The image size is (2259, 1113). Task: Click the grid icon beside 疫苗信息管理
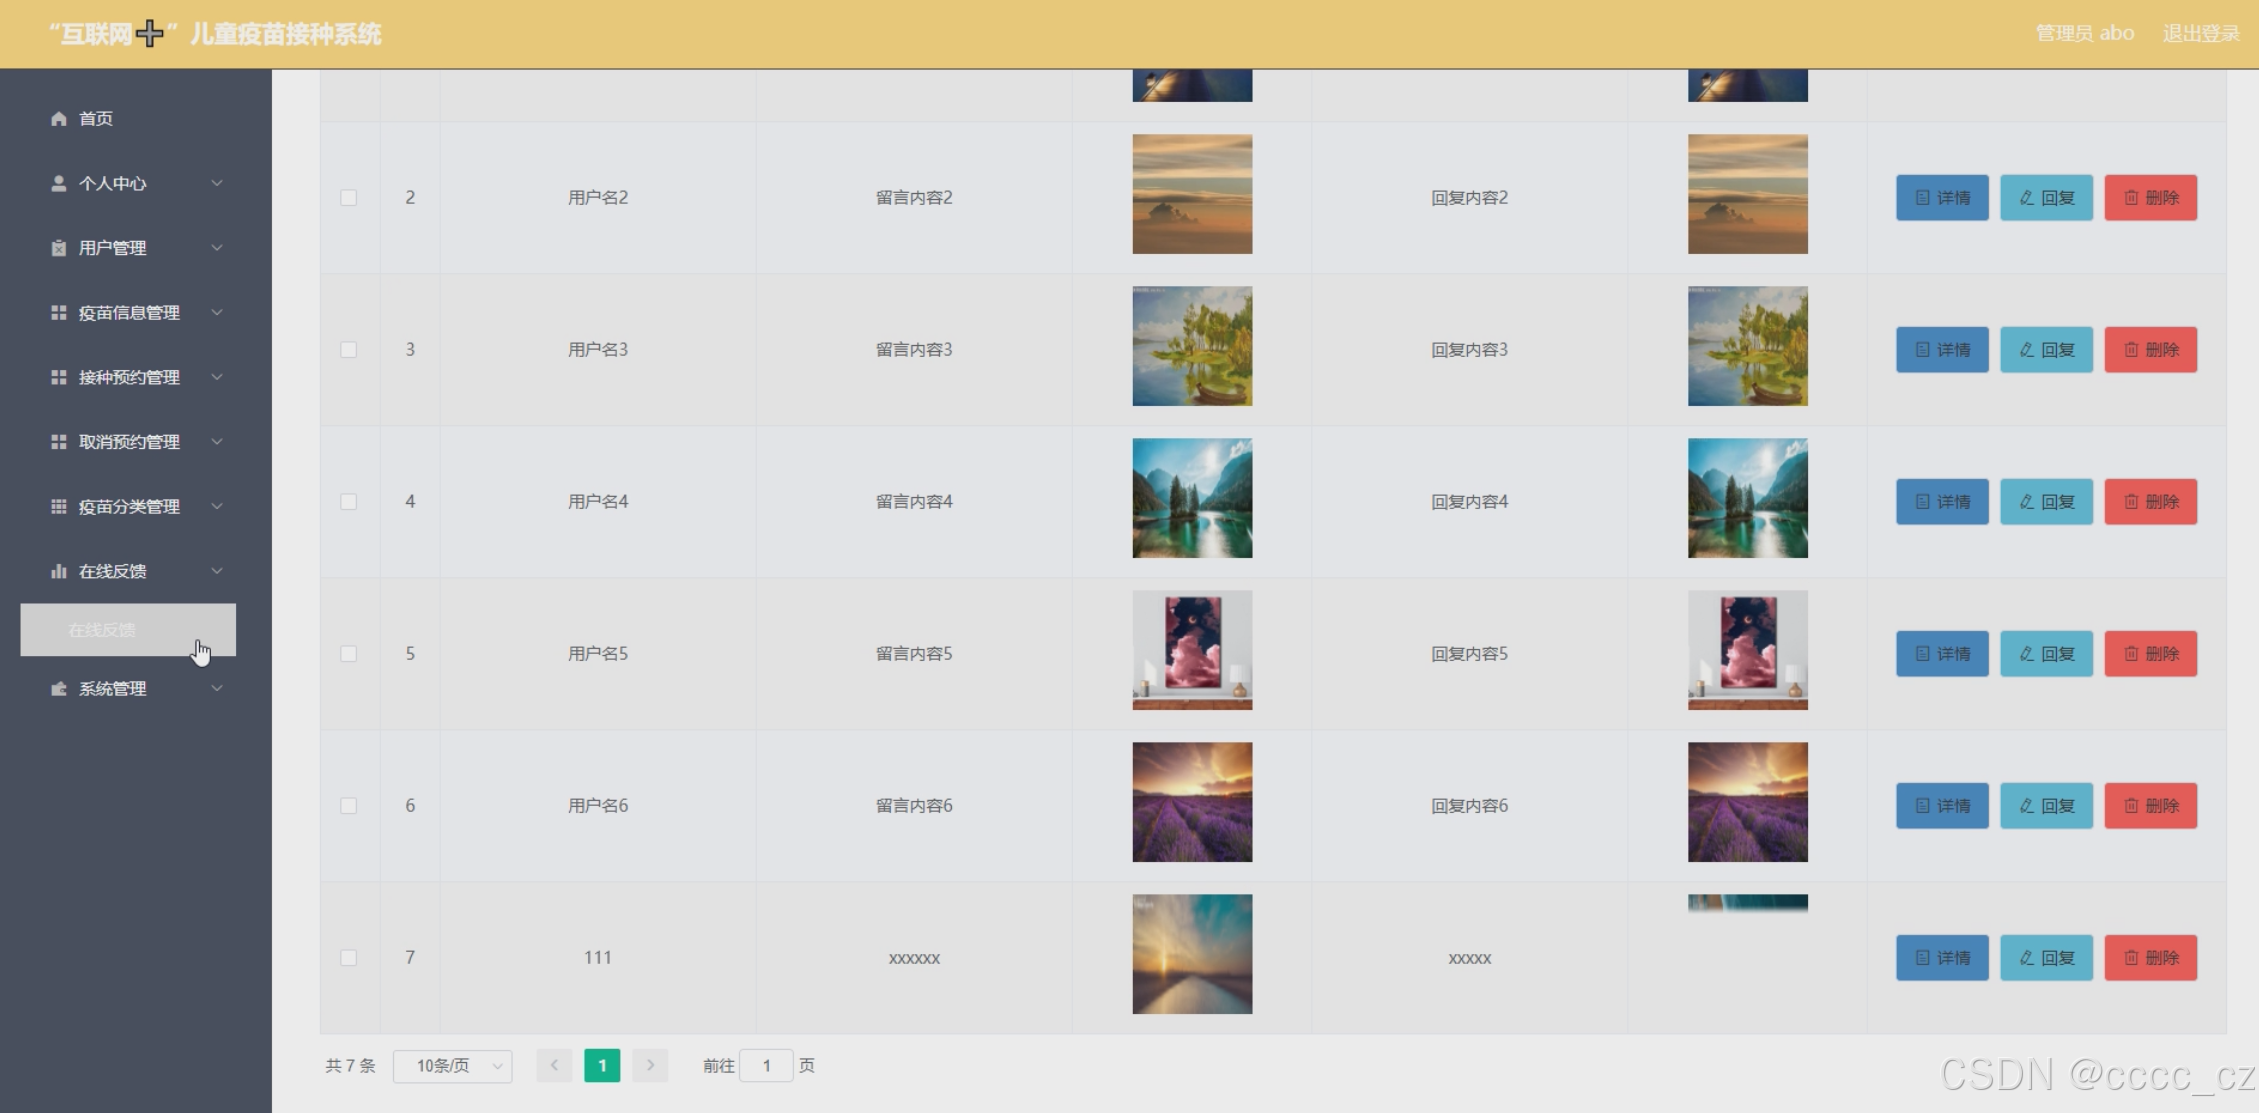pos(59,313)
